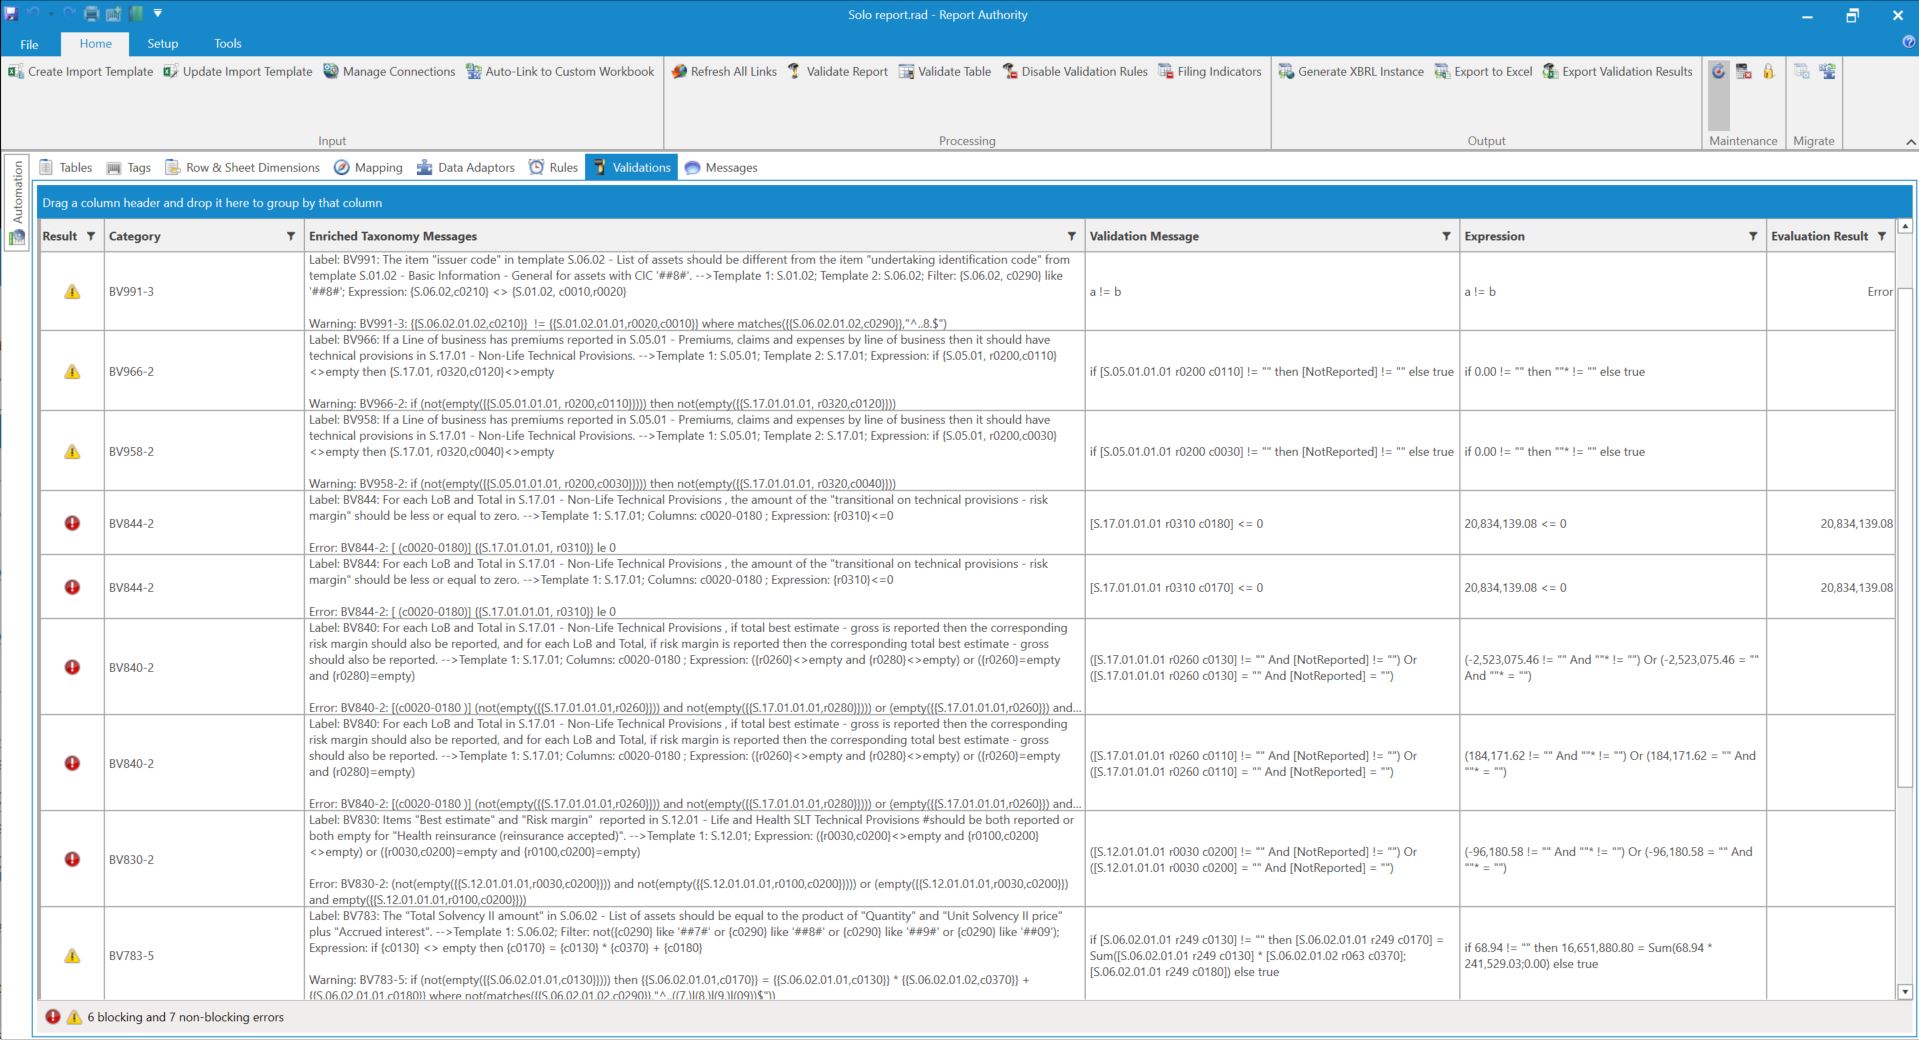Click the table with red X Maintenance icon
Viewport: 1919px width, 1040px height.
pos(1744,72)
